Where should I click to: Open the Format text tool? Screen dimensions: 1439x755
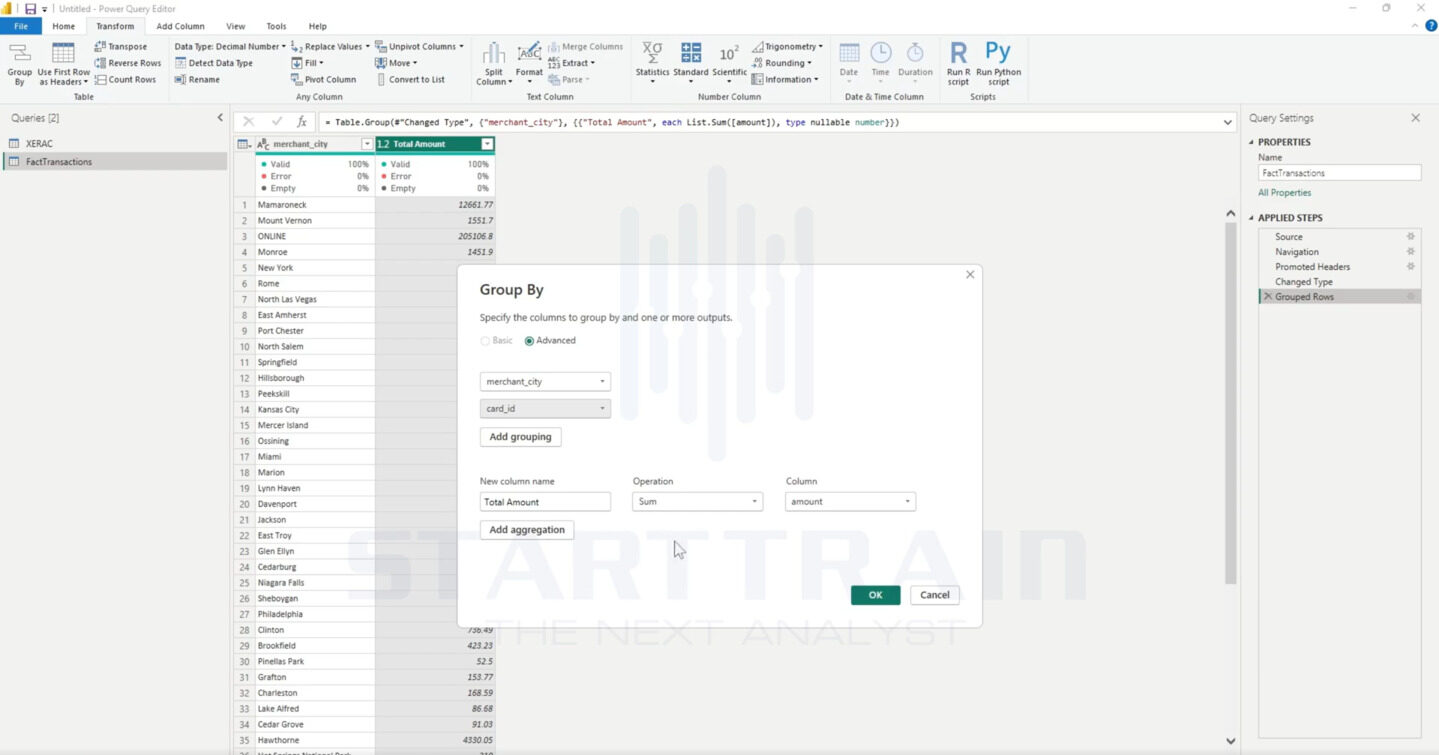coord(529,64)
